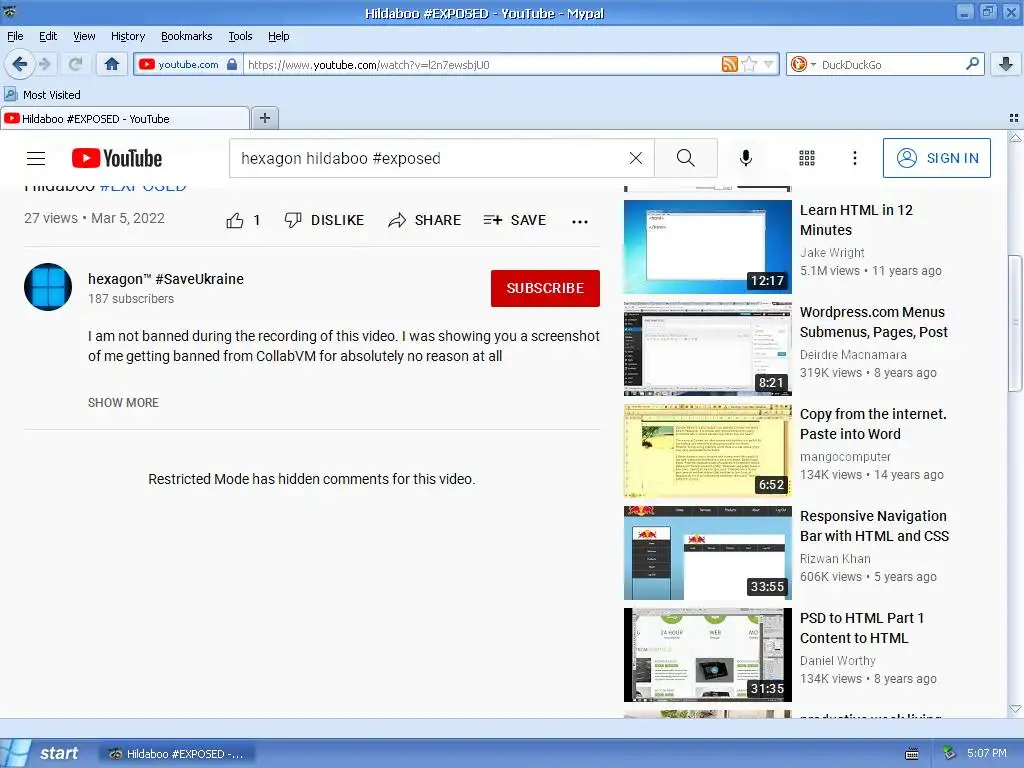Click the PSD to HTML Part 1 title
Viewport: 1024px width, 768px height.
point(862,628)
